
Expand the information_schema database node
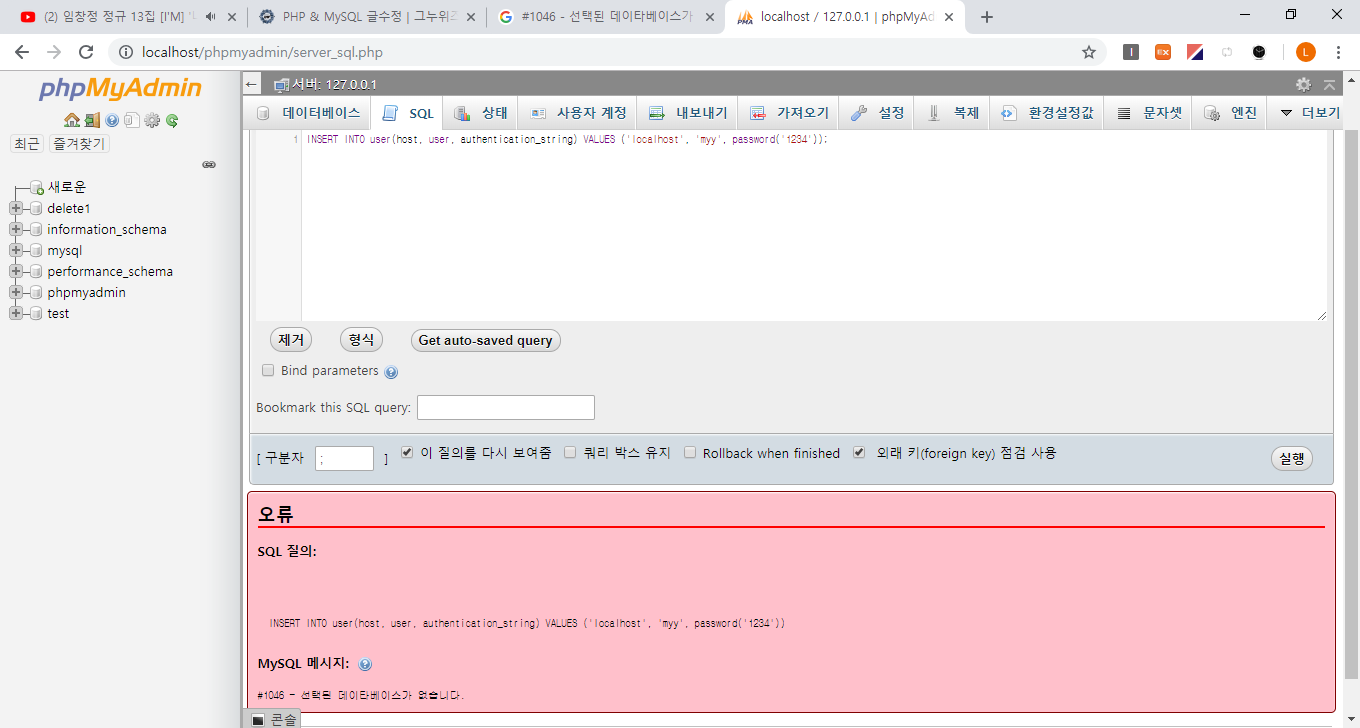tap(15, 229)
